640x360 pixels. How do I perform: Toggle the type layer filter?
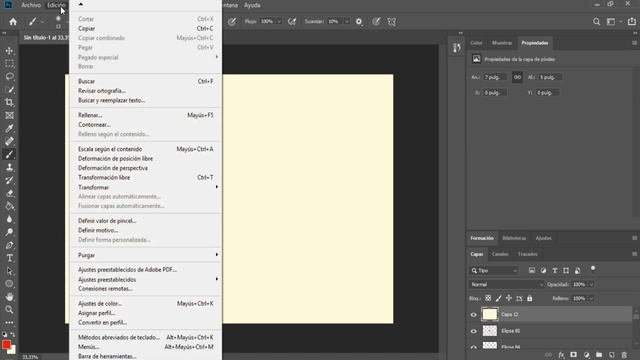click(555, 270)
